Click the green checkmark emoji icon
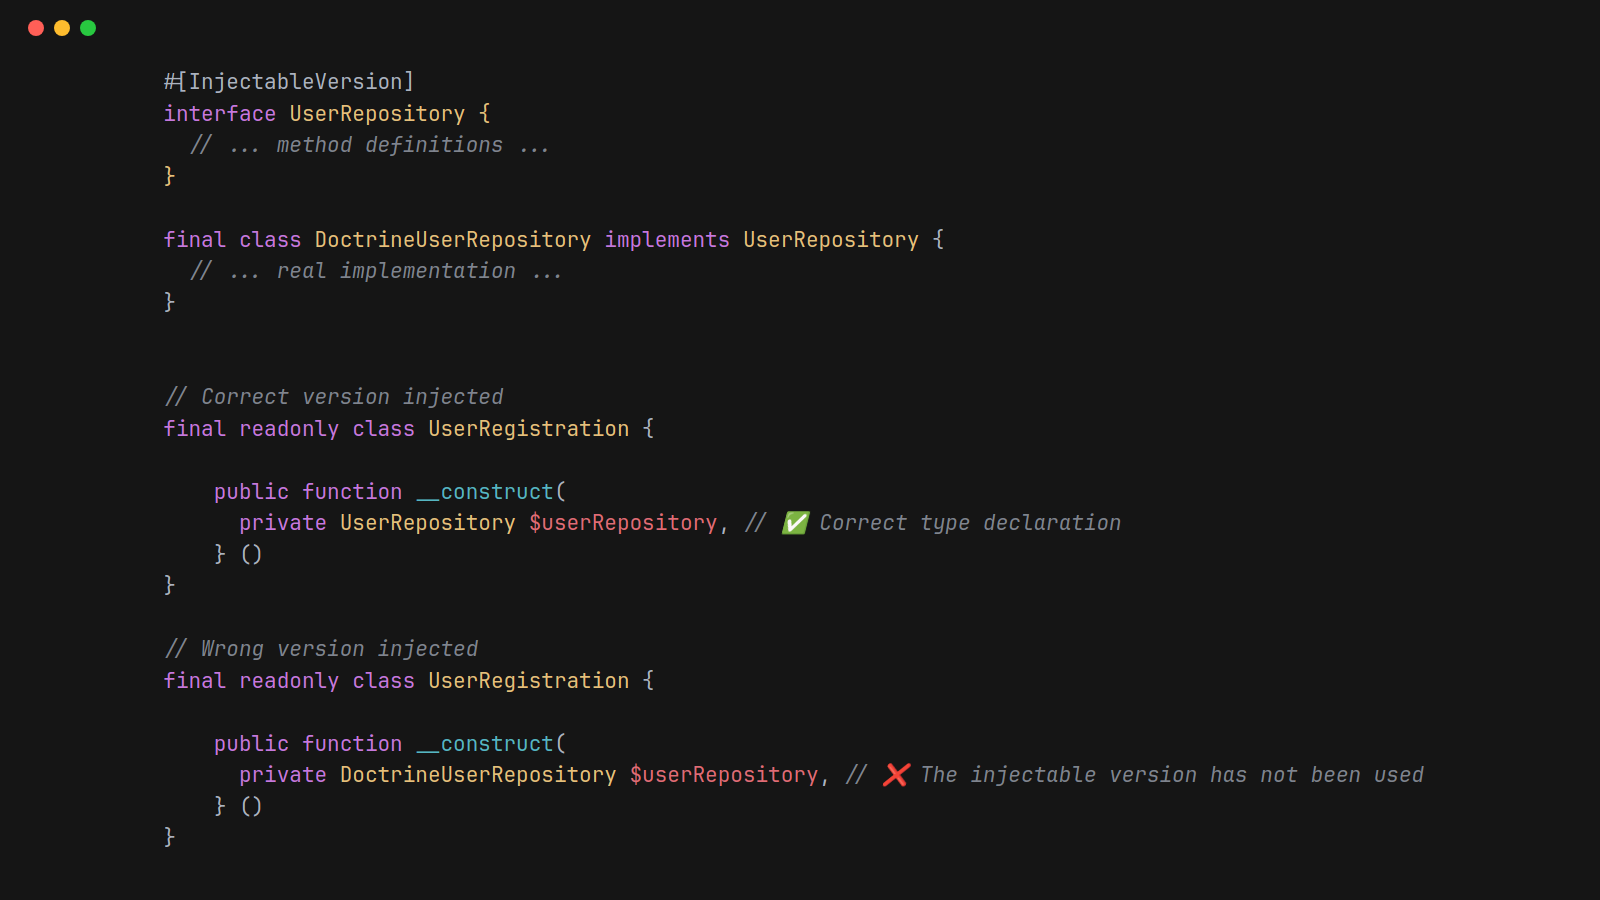The height and width of the screenshot is (900, 1600). [x=795, y=522]
